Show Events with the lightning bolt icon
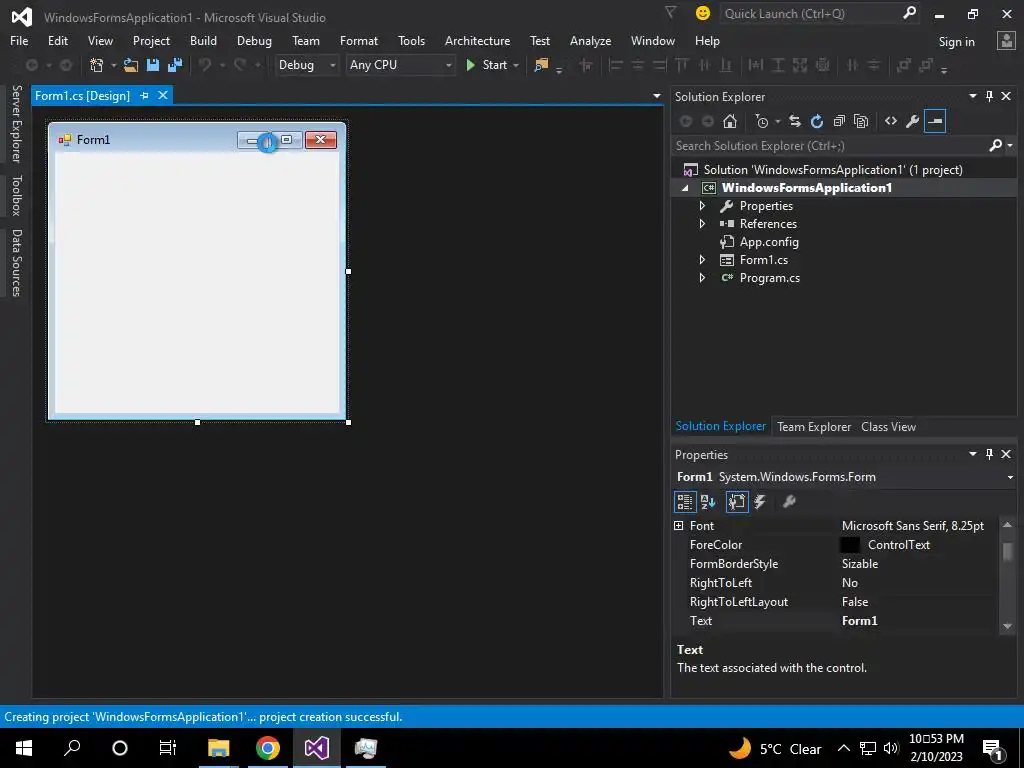This screenshot has height=768, width=1024. [760, 502]
